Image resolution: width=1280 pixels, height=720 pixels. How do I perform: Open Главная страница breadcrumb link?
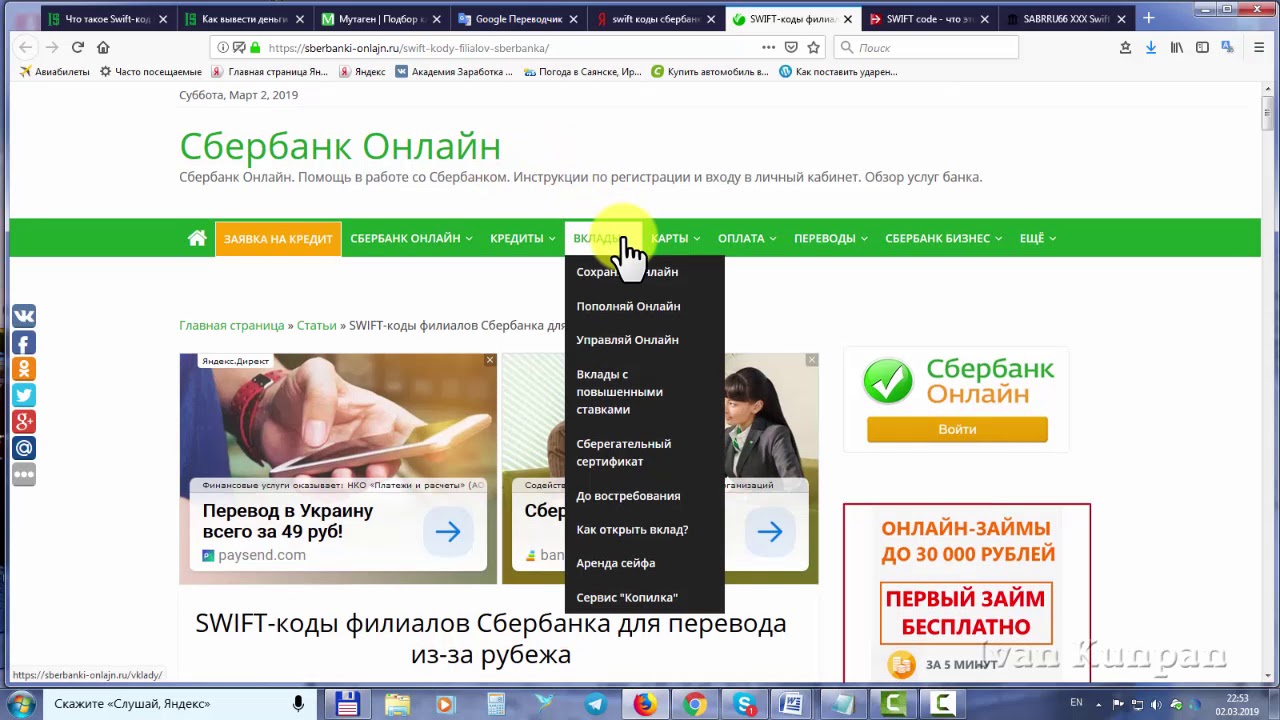pos(232,325)
